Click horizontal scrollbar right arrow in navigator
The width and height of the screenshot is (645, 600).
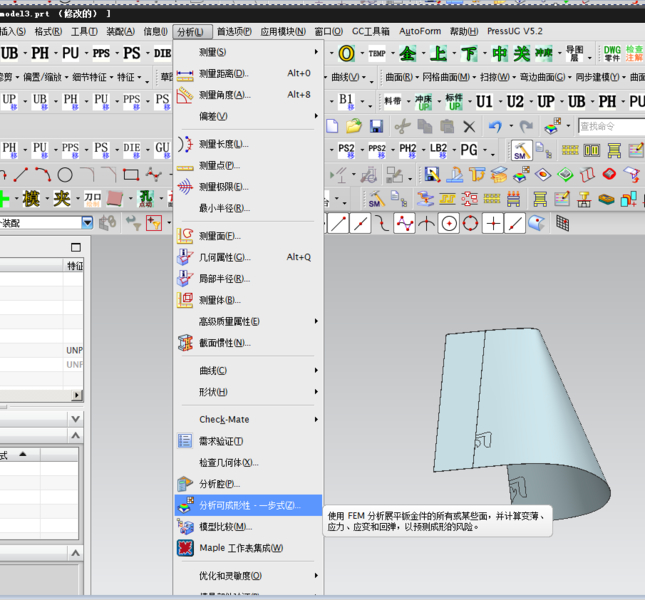pyautogui.click(x=77, y=395)
